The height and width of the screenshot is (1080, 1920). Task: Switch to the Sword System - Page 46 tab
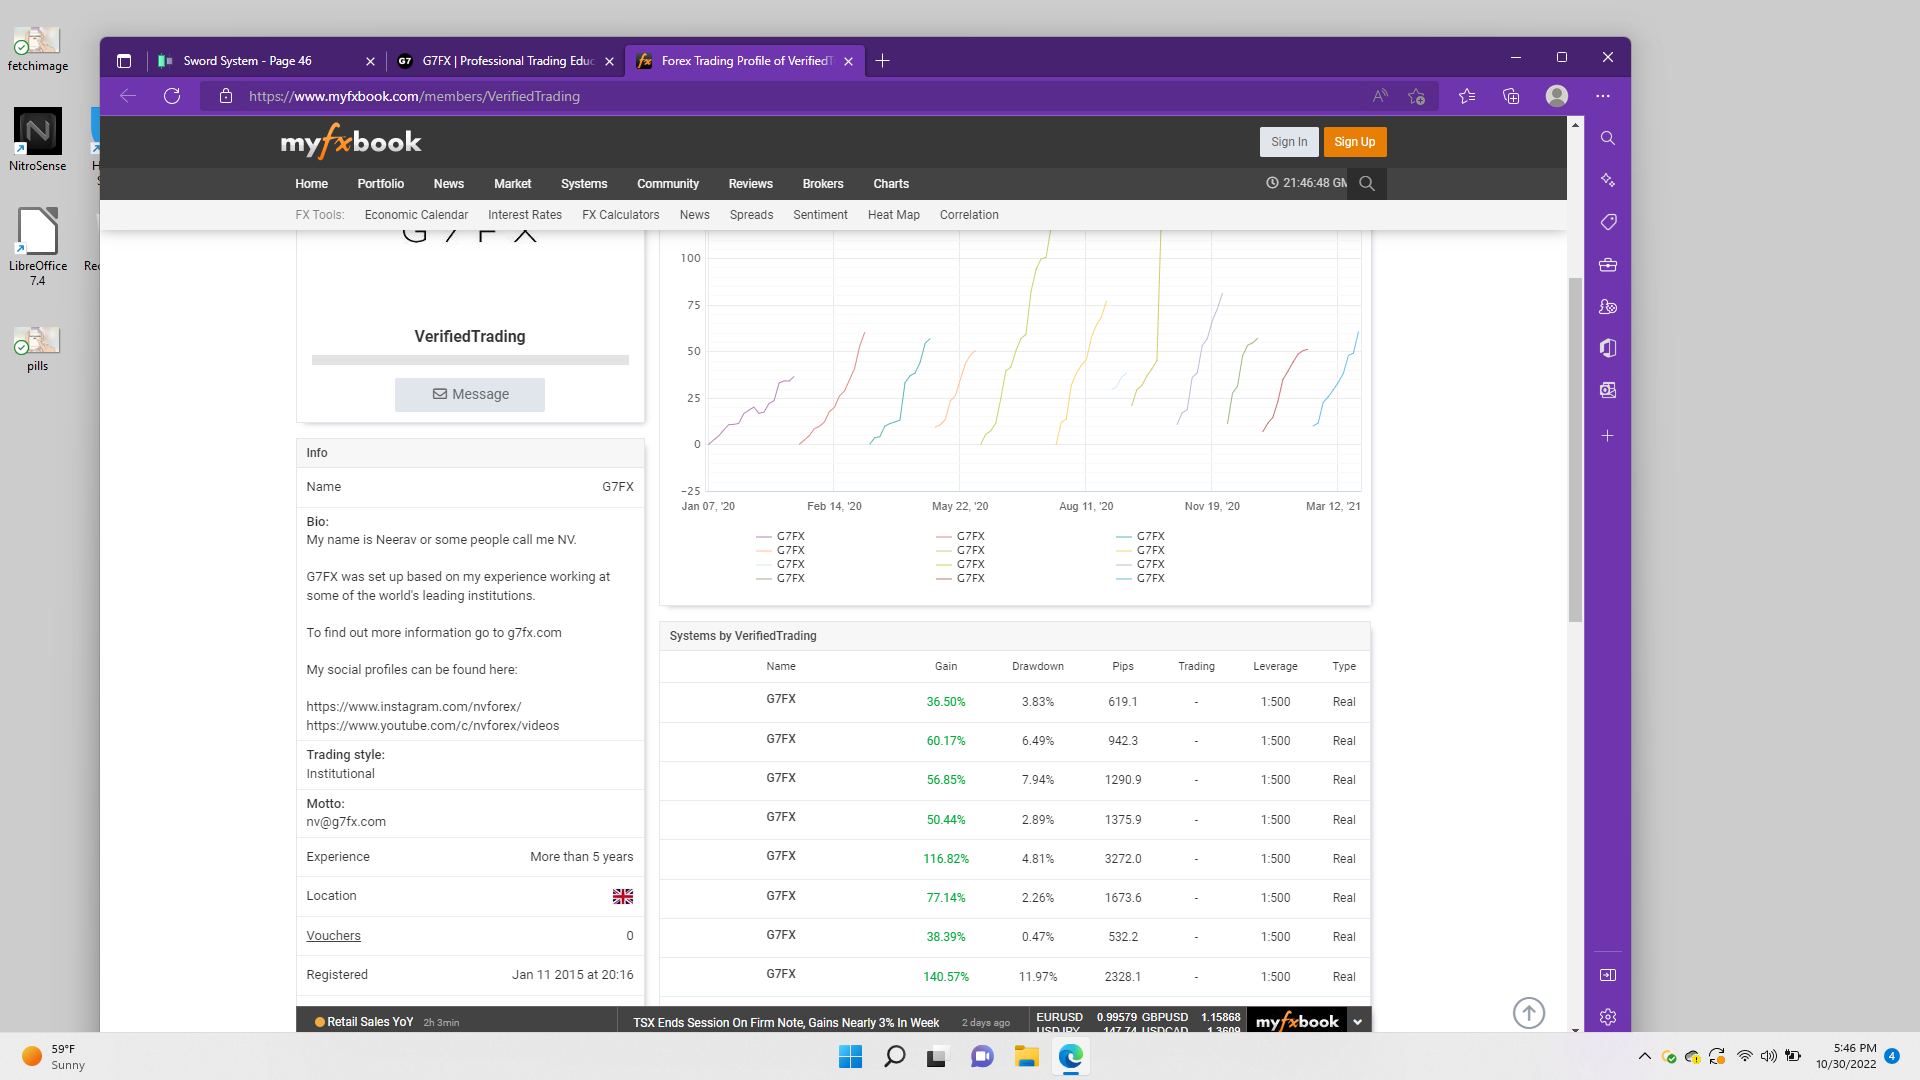247,61
